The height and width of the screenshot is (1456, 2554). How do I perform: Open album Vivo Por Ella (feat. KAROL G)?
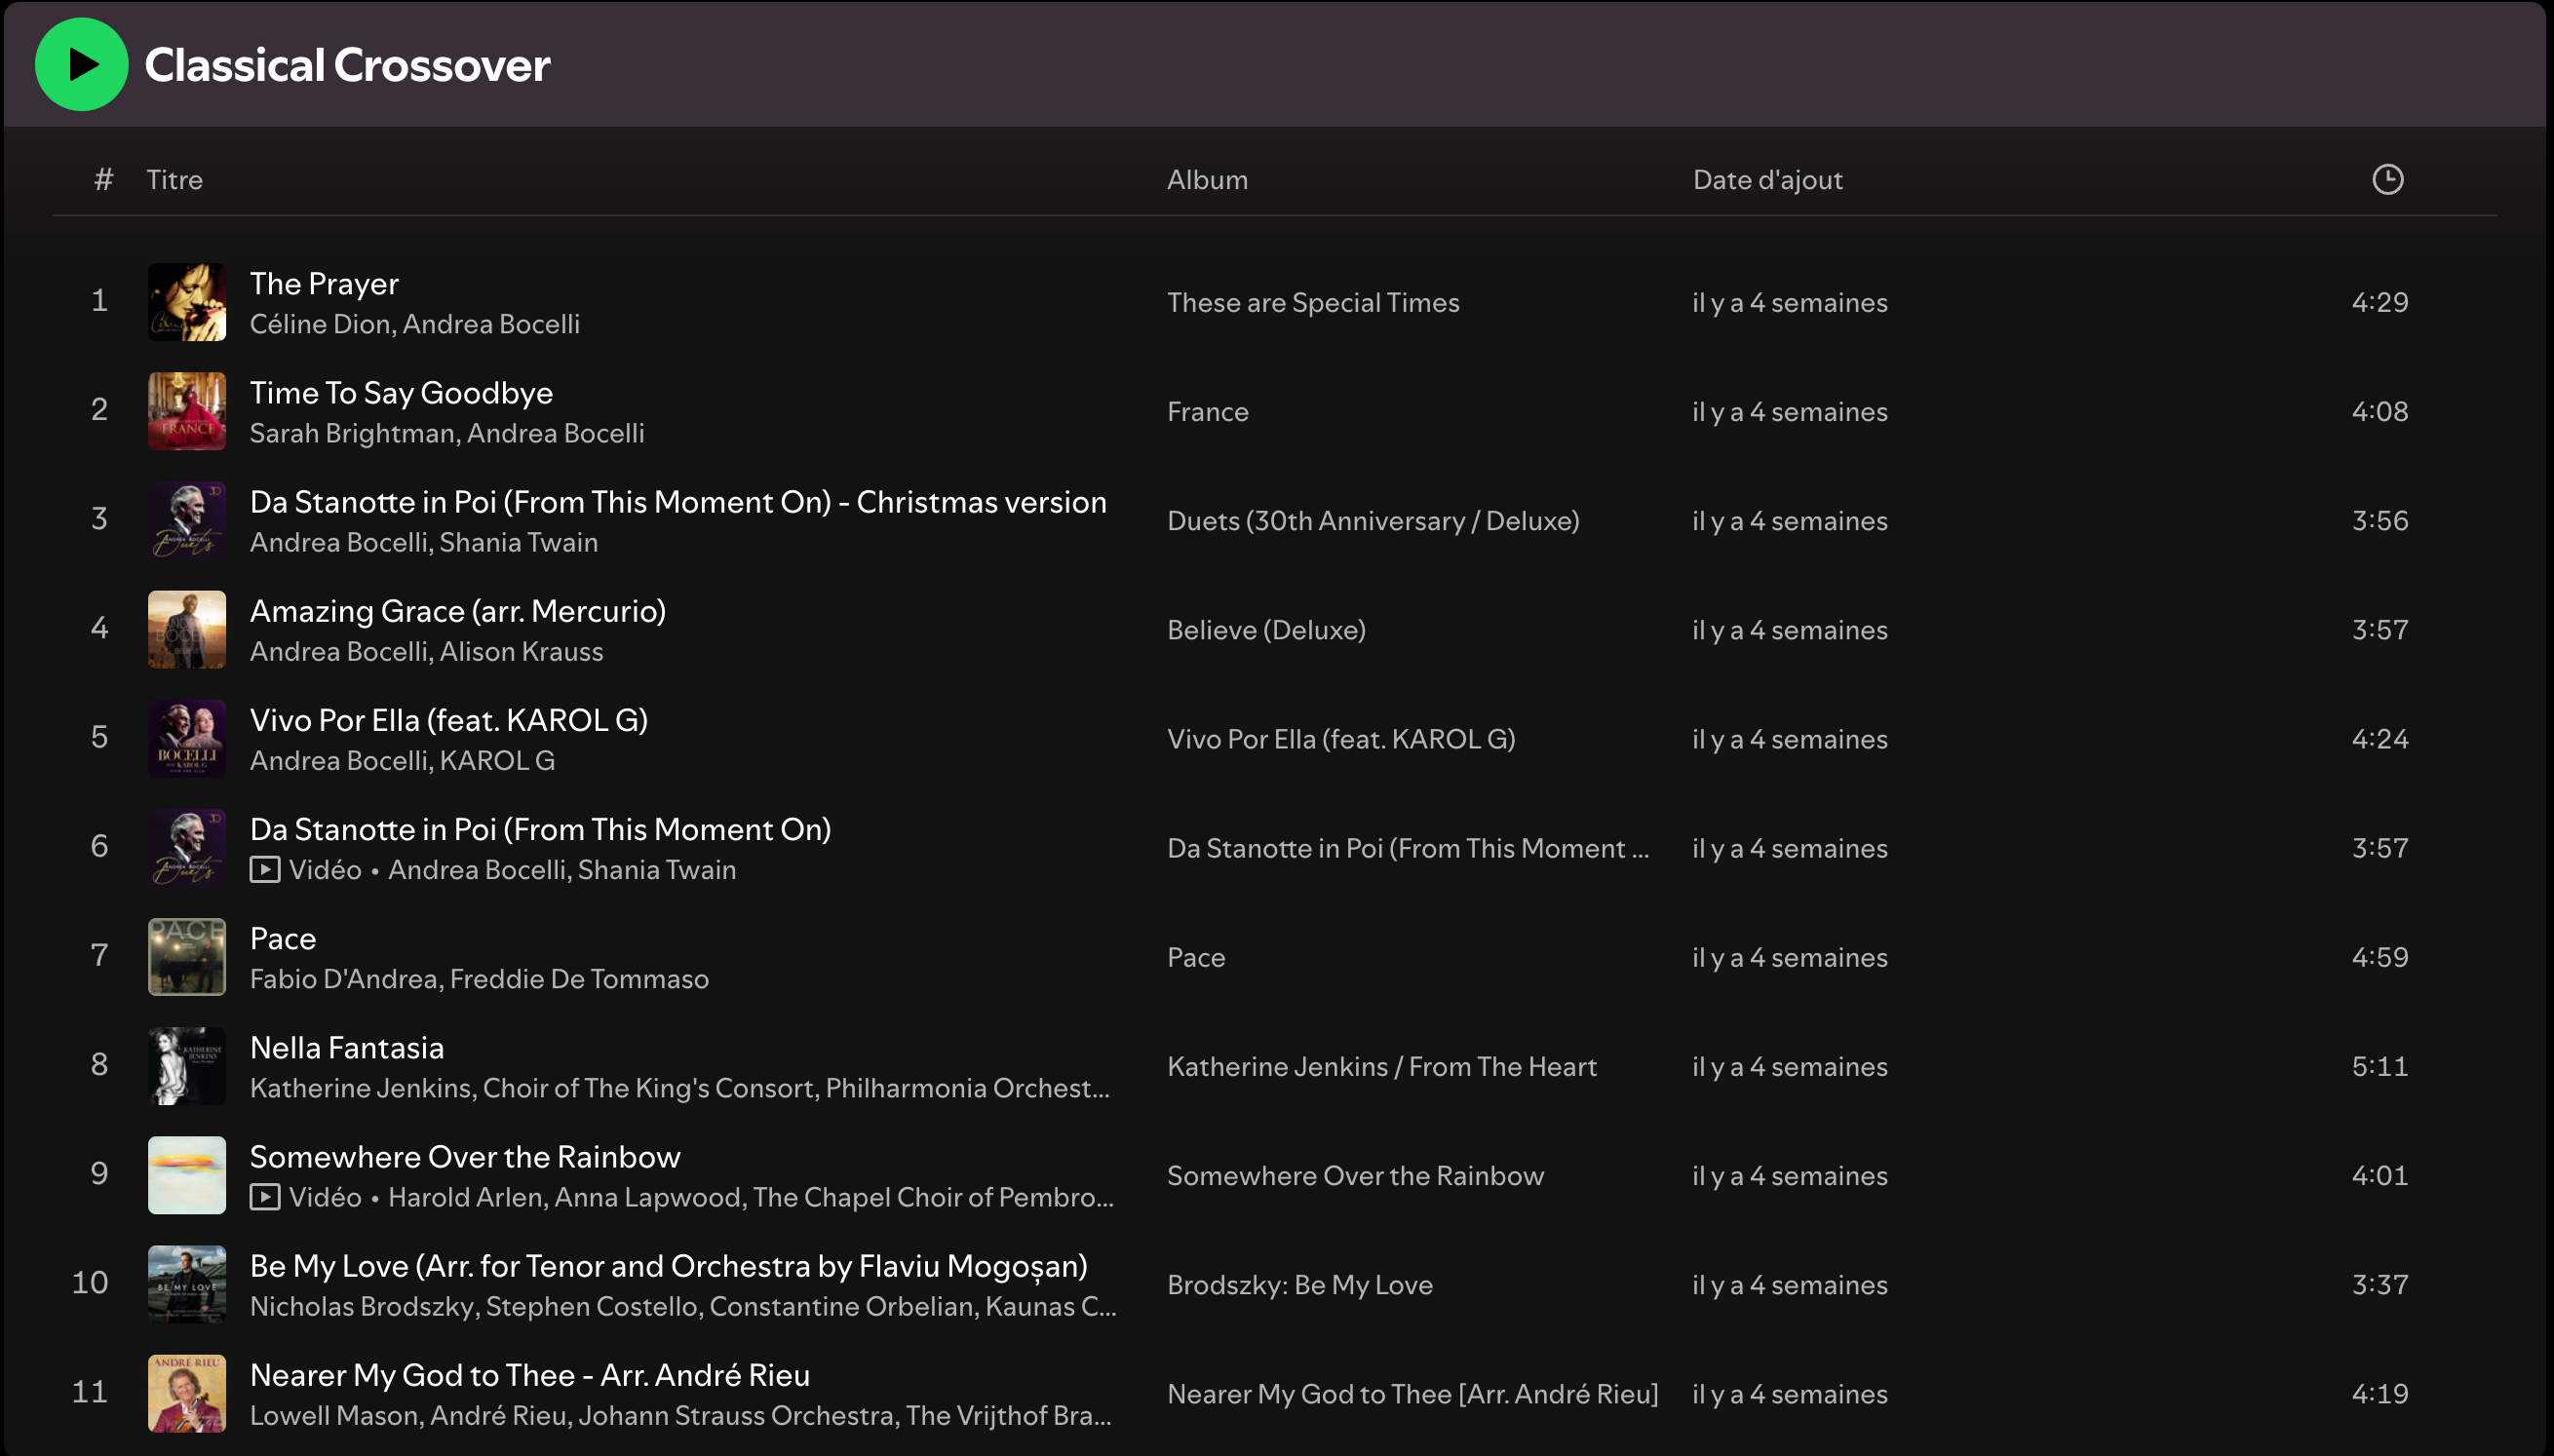pyautogui.click(x=1341, y=739)
